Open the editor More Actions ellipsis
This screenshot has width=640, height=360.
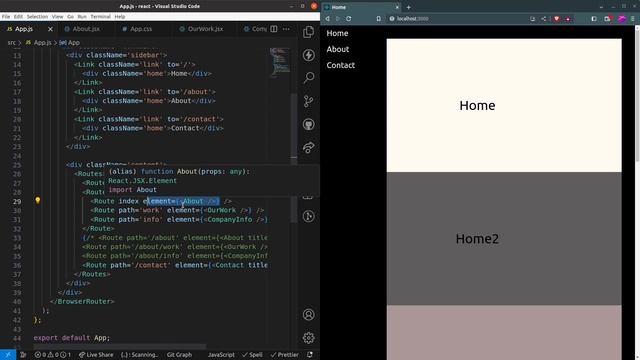click(286, 29)
